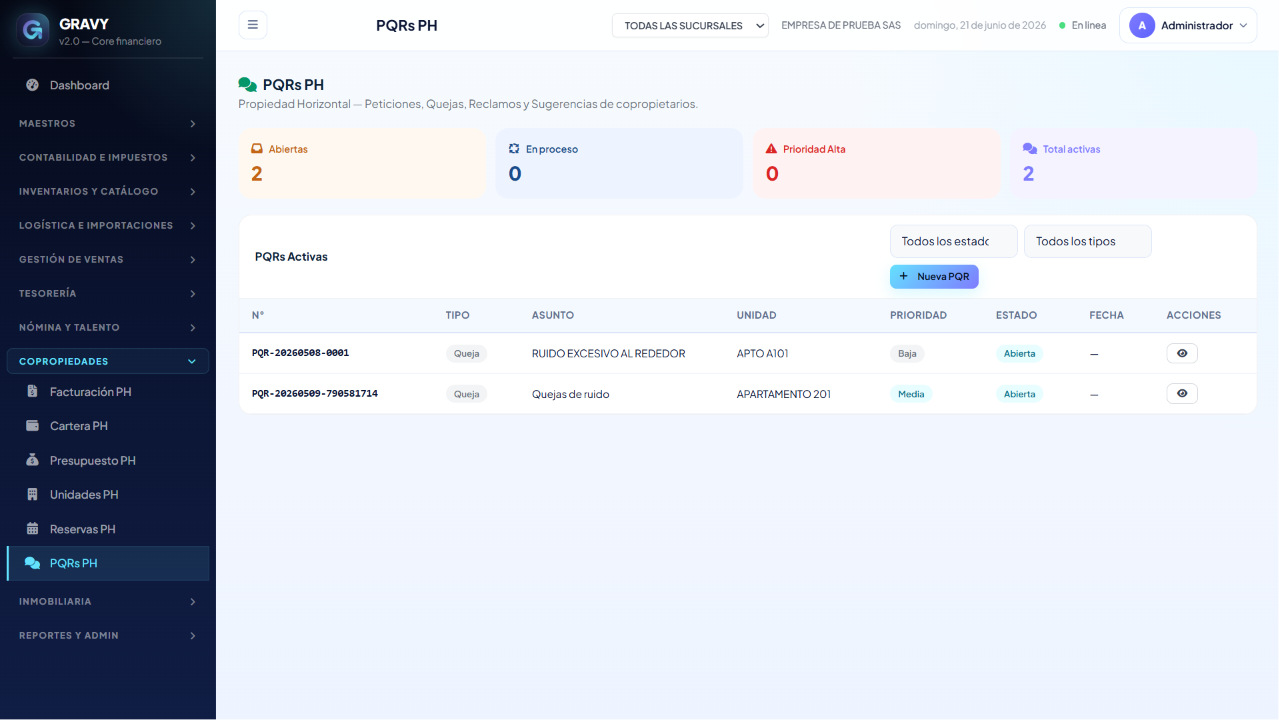
Task: Collapse the Copropiedades sidebar section
Action: pos(108,361)
